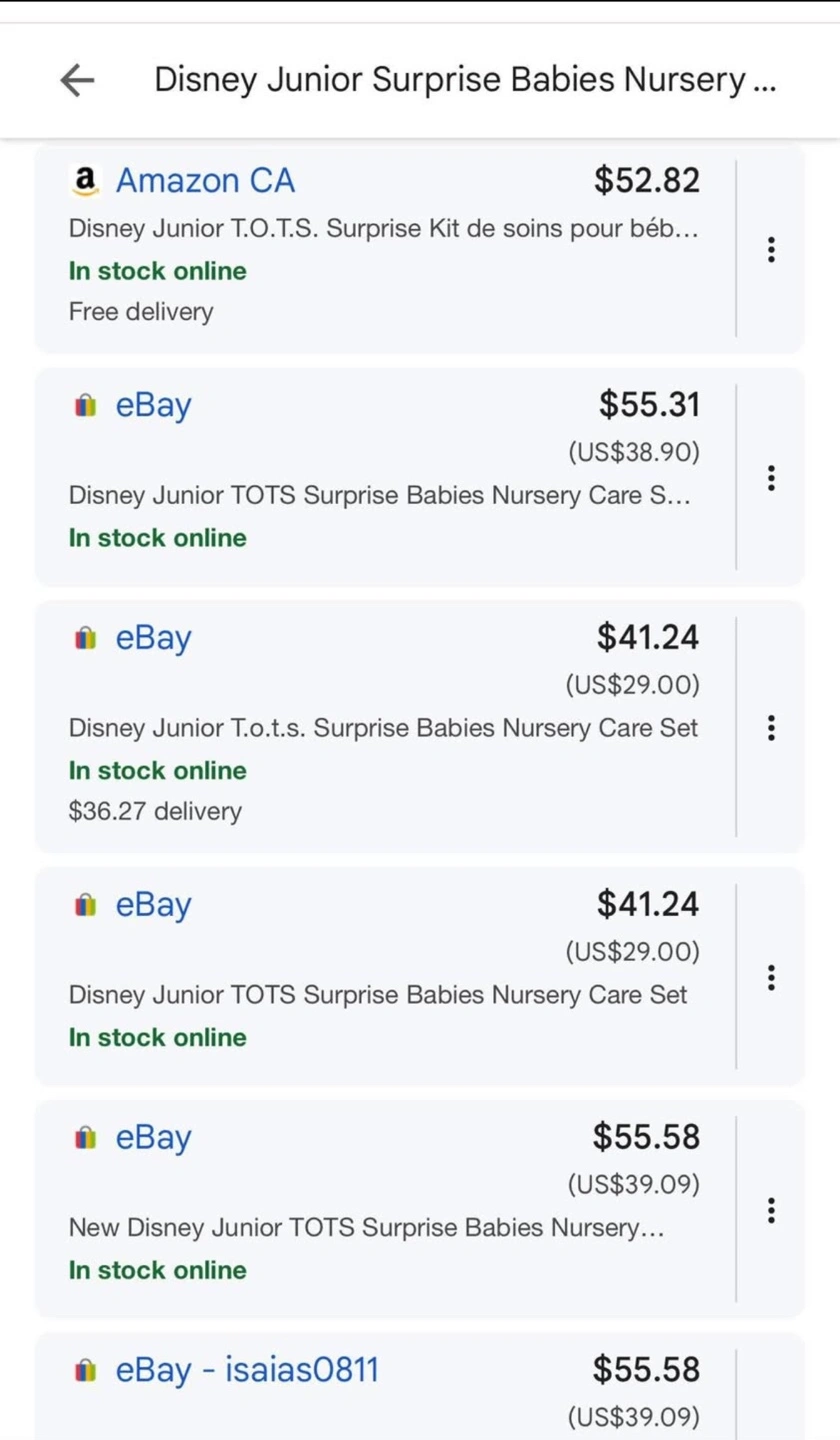Click shopping bag icon beside eBay $55.31
Image resolution: width=840 pixels, height=1440 pixels.
pyautogui.click(x=86, y=406)
